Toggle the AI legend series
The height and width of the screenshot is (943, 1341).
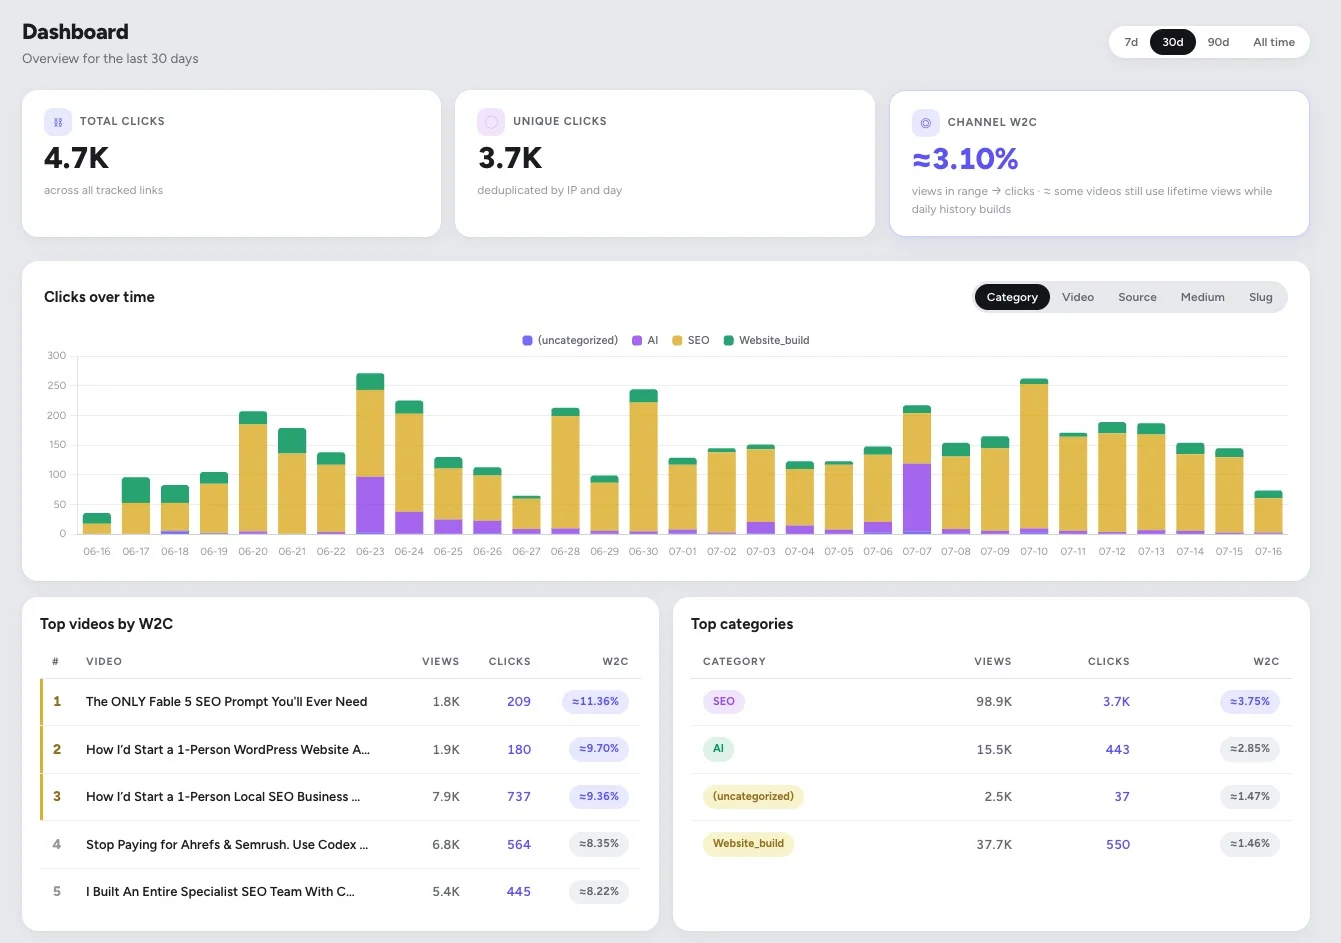(645, 341)
